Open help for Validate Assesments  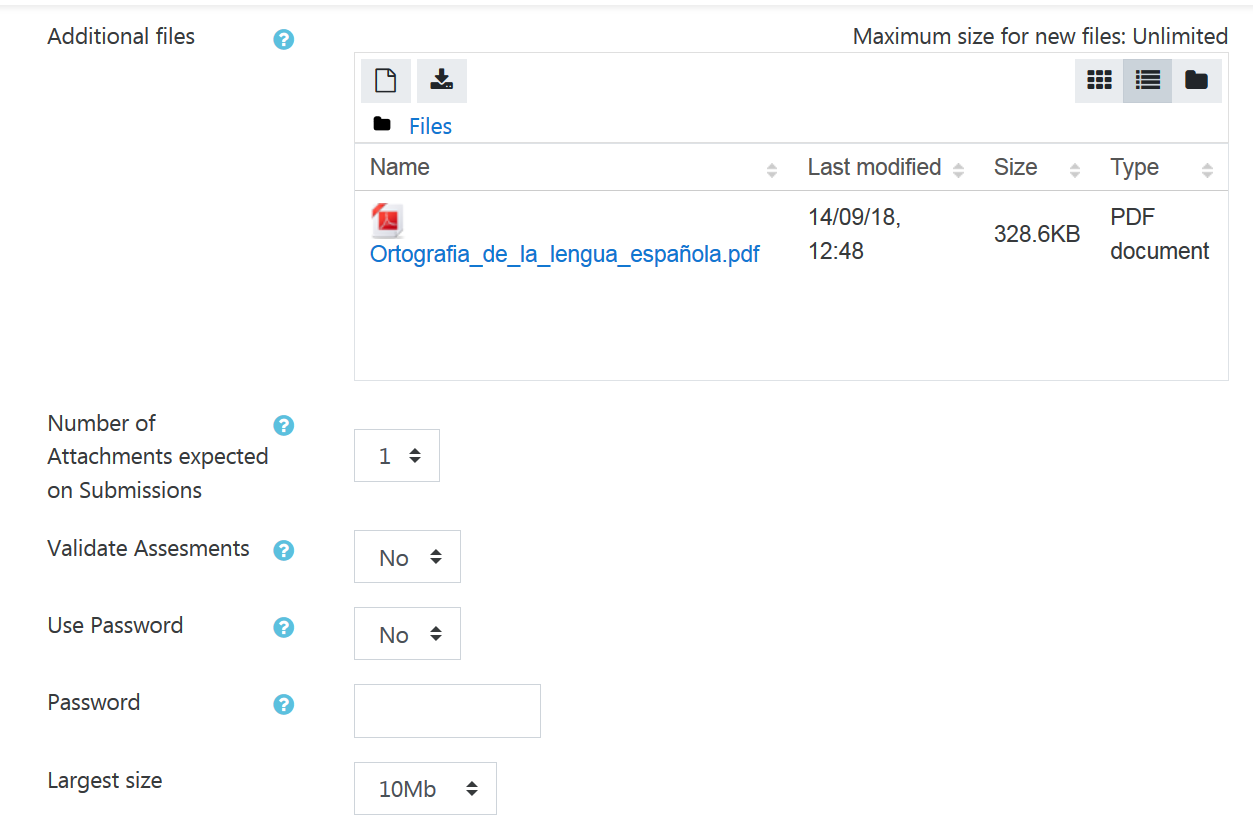(284, 550)
